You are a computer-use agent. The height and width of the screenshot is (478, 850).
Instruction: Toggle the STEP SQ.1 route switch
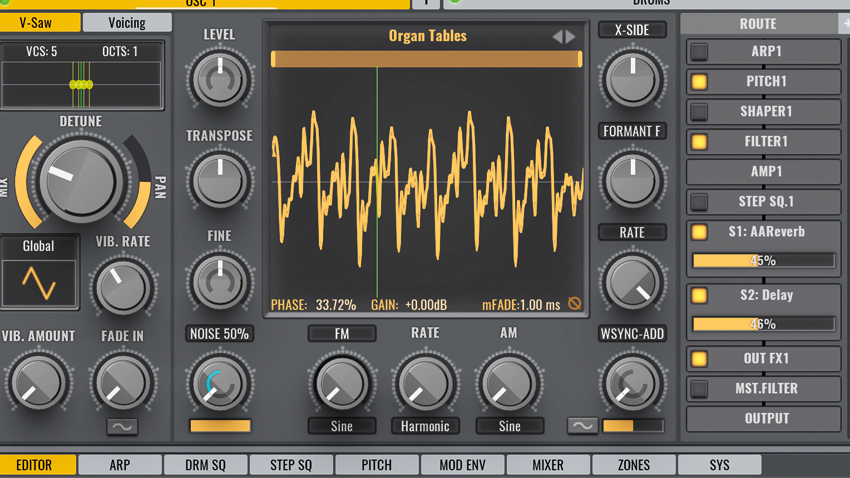(699, 202)
